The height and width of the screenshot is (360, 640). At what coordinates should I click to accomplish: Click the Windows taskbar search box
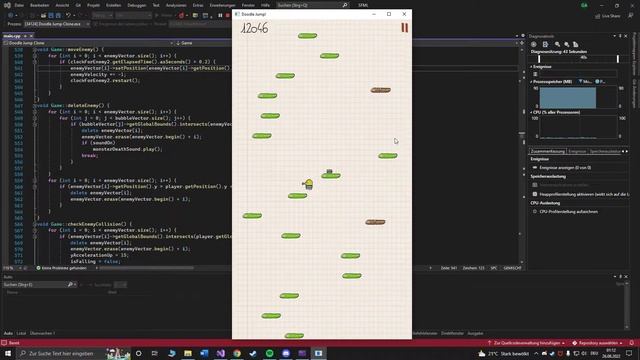pyautogui.click(x=73, y=353)
